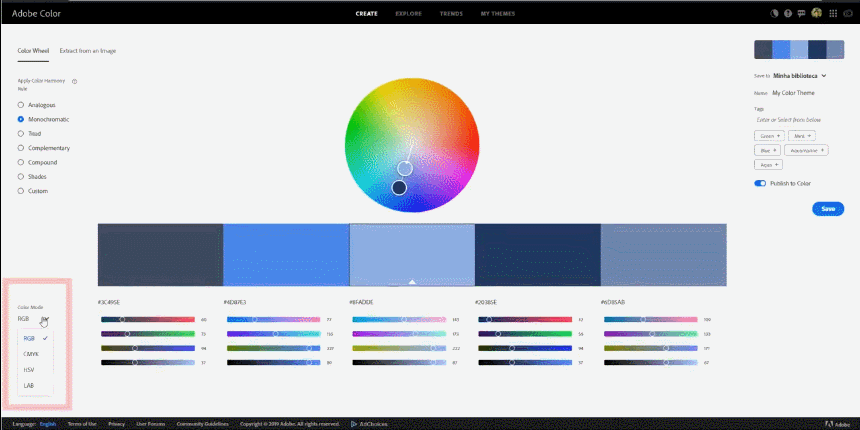This screenshot has width=860, height=430.
Task: Click the Adobe Color logo text
Action: point(36,13)
